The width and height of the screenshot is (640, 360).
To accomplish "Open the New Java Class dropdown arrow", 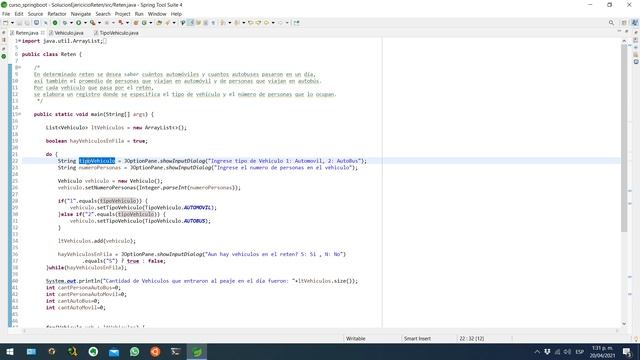I will (x=151, y=23).
